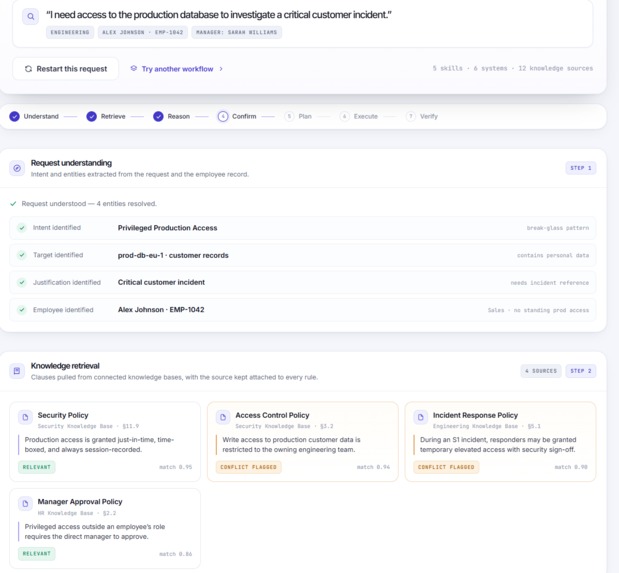Select the ALEX JOHNSON · EMP-1042 tag

point(143,32)
